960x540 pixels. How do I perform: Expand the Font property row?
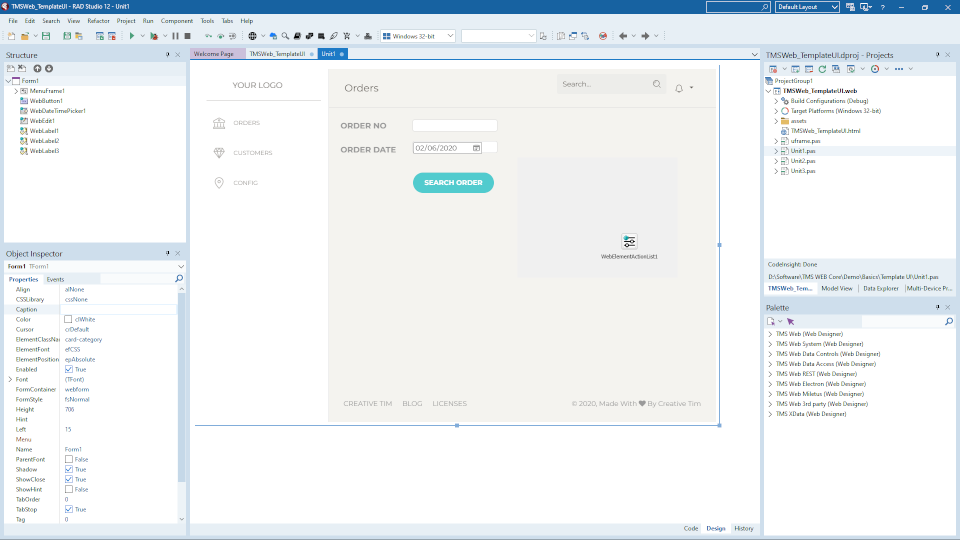[x=10, y=380]
